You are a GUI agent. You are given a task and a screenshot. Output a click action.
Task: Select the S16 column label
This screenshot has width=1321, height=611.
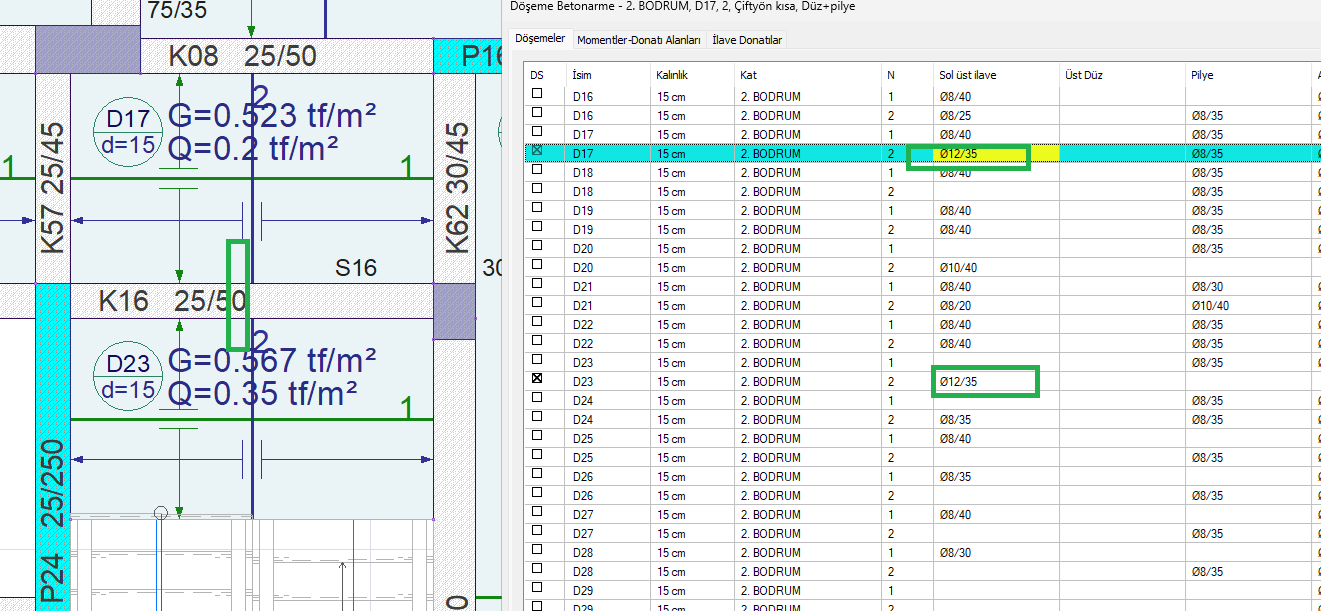tap(356, 267)
